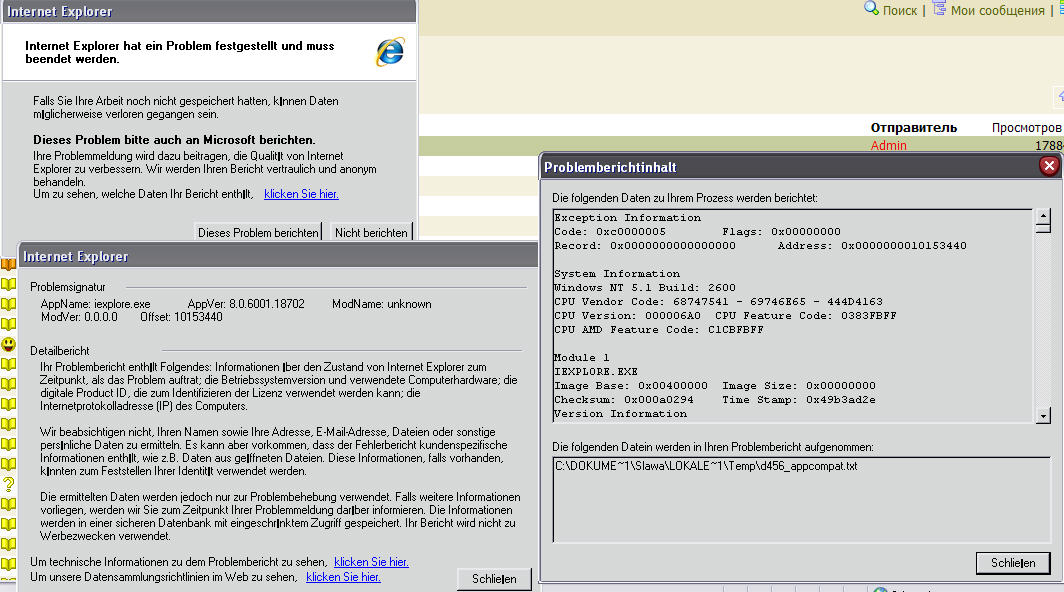Close the Detailbericht dialog via Schließen
This screenshot has width=1064, height=592.
point(494,578)
